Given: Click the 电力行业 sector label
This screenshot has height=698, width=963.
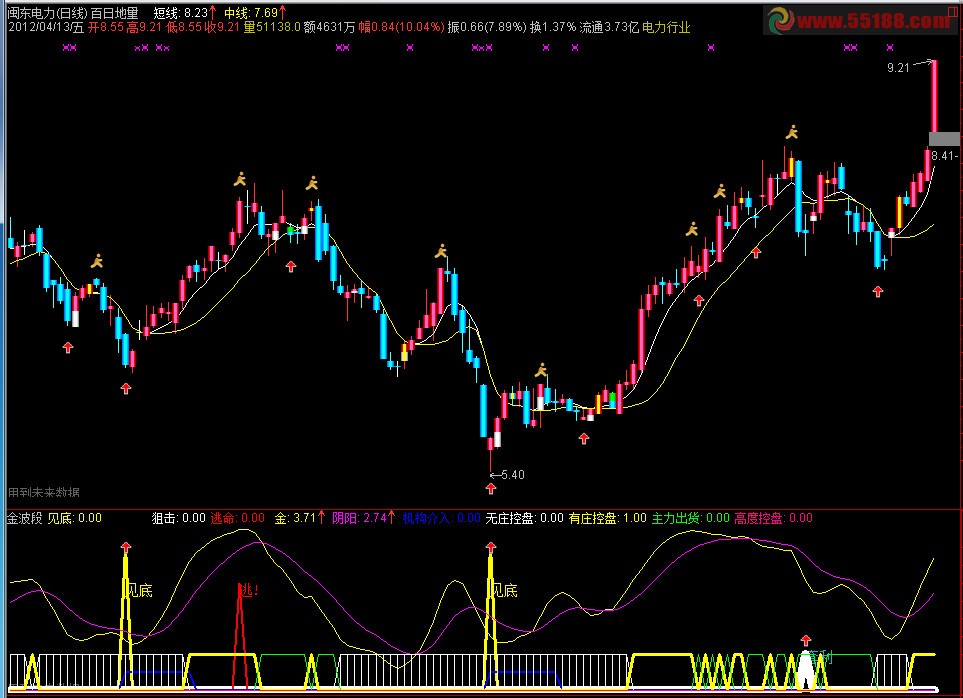Looking at the screenshot, I should point(666,27).
